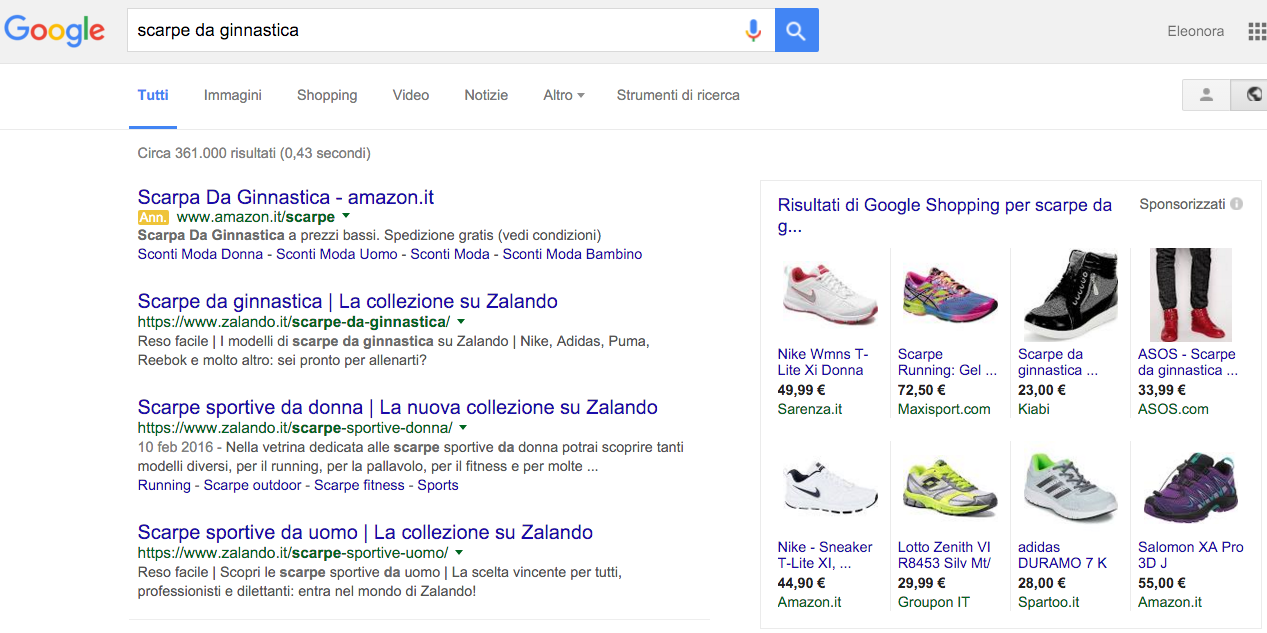Expand arrow next to www.amazon.it/scarpe

tap(346, 216)
